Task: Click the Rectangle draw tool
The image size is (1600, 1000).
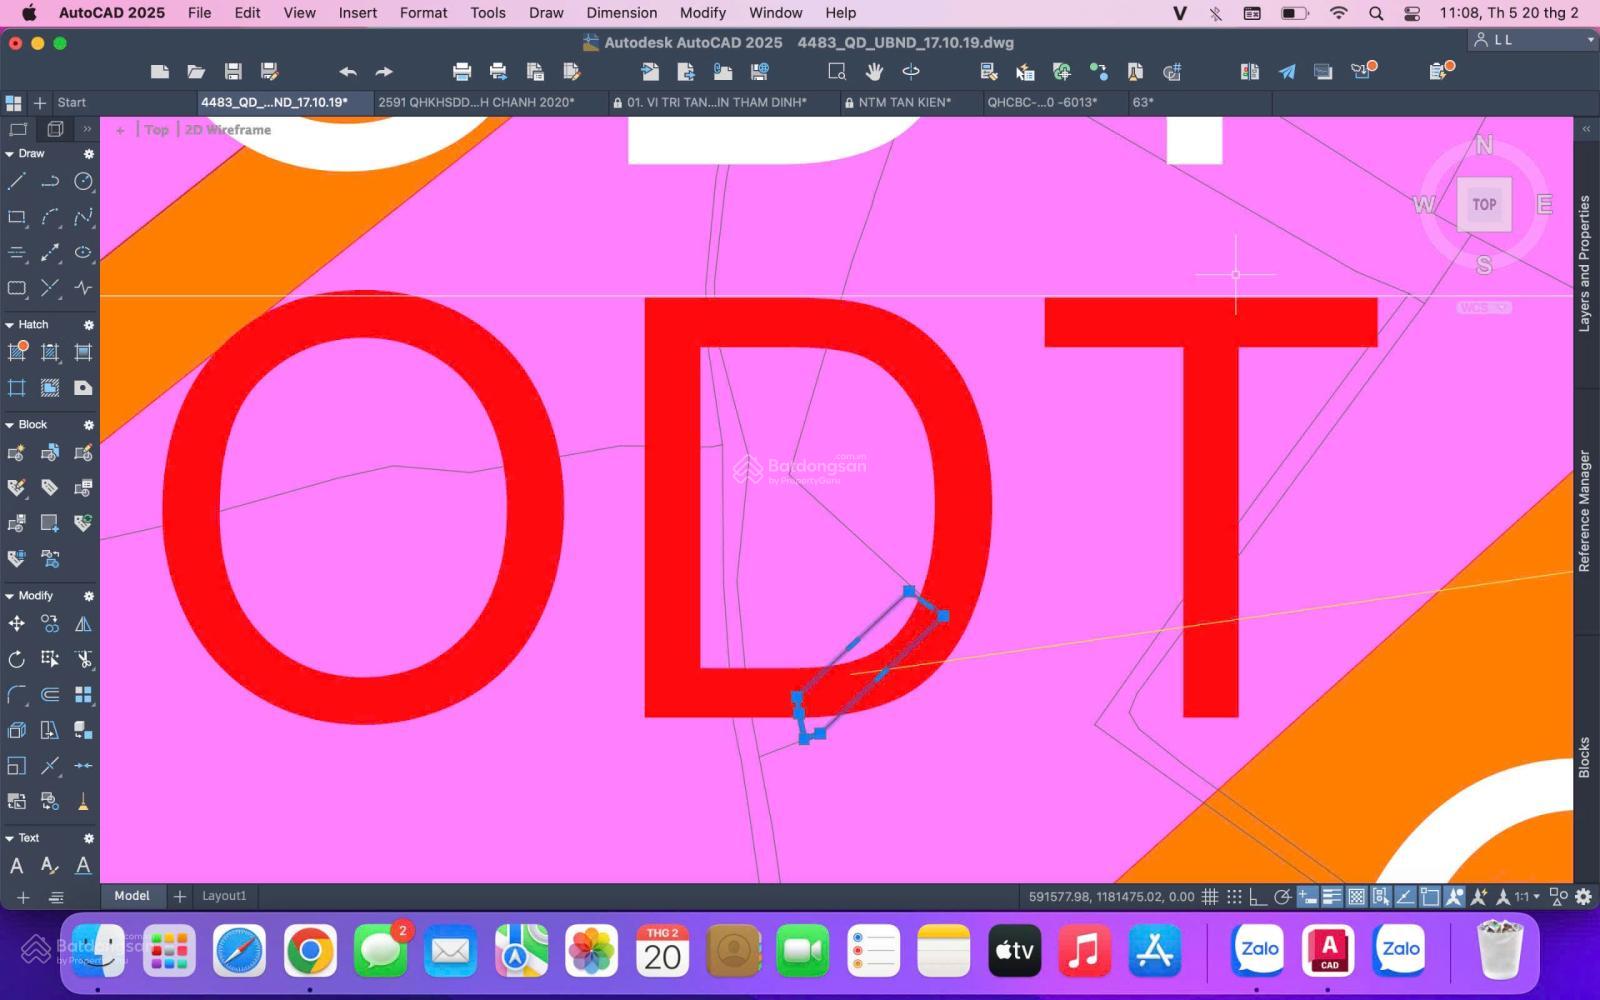Action: [17, 217]
